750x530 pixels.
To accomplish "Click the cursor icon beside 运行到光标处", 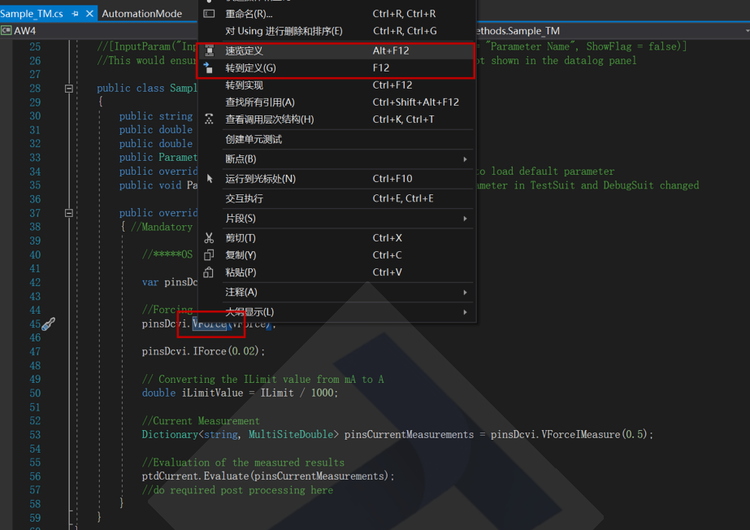I will 209,179.
